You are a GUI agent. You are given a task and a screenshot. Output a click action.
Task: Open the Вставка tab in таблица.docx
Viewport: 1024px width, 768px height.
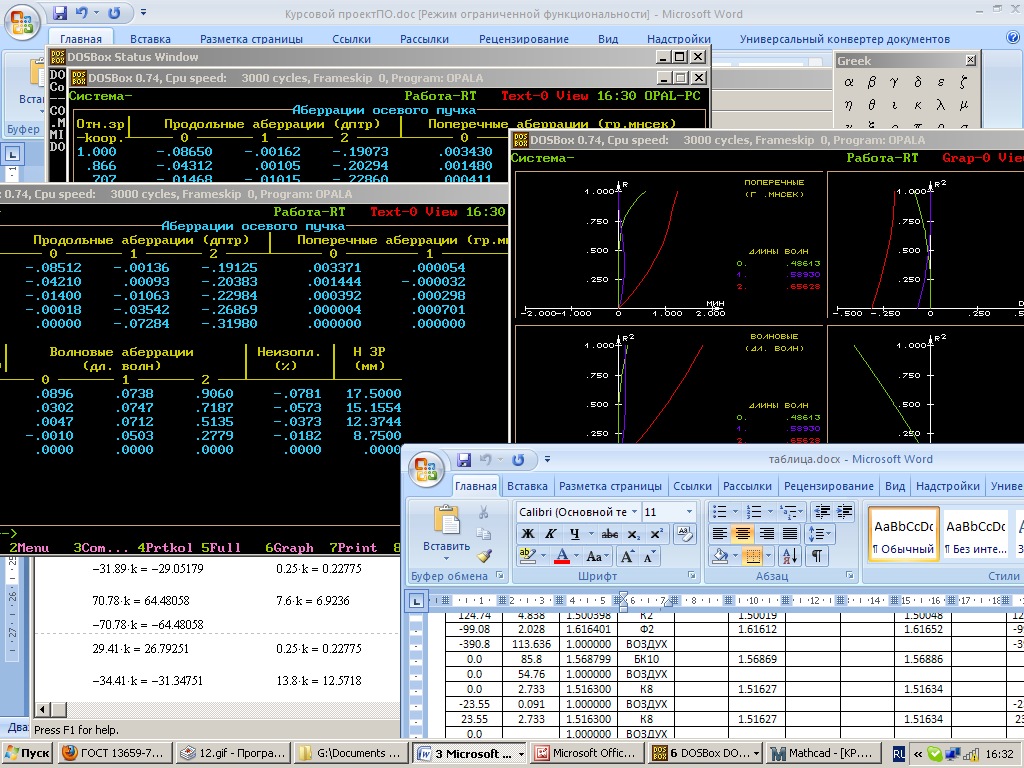[527, 486]
